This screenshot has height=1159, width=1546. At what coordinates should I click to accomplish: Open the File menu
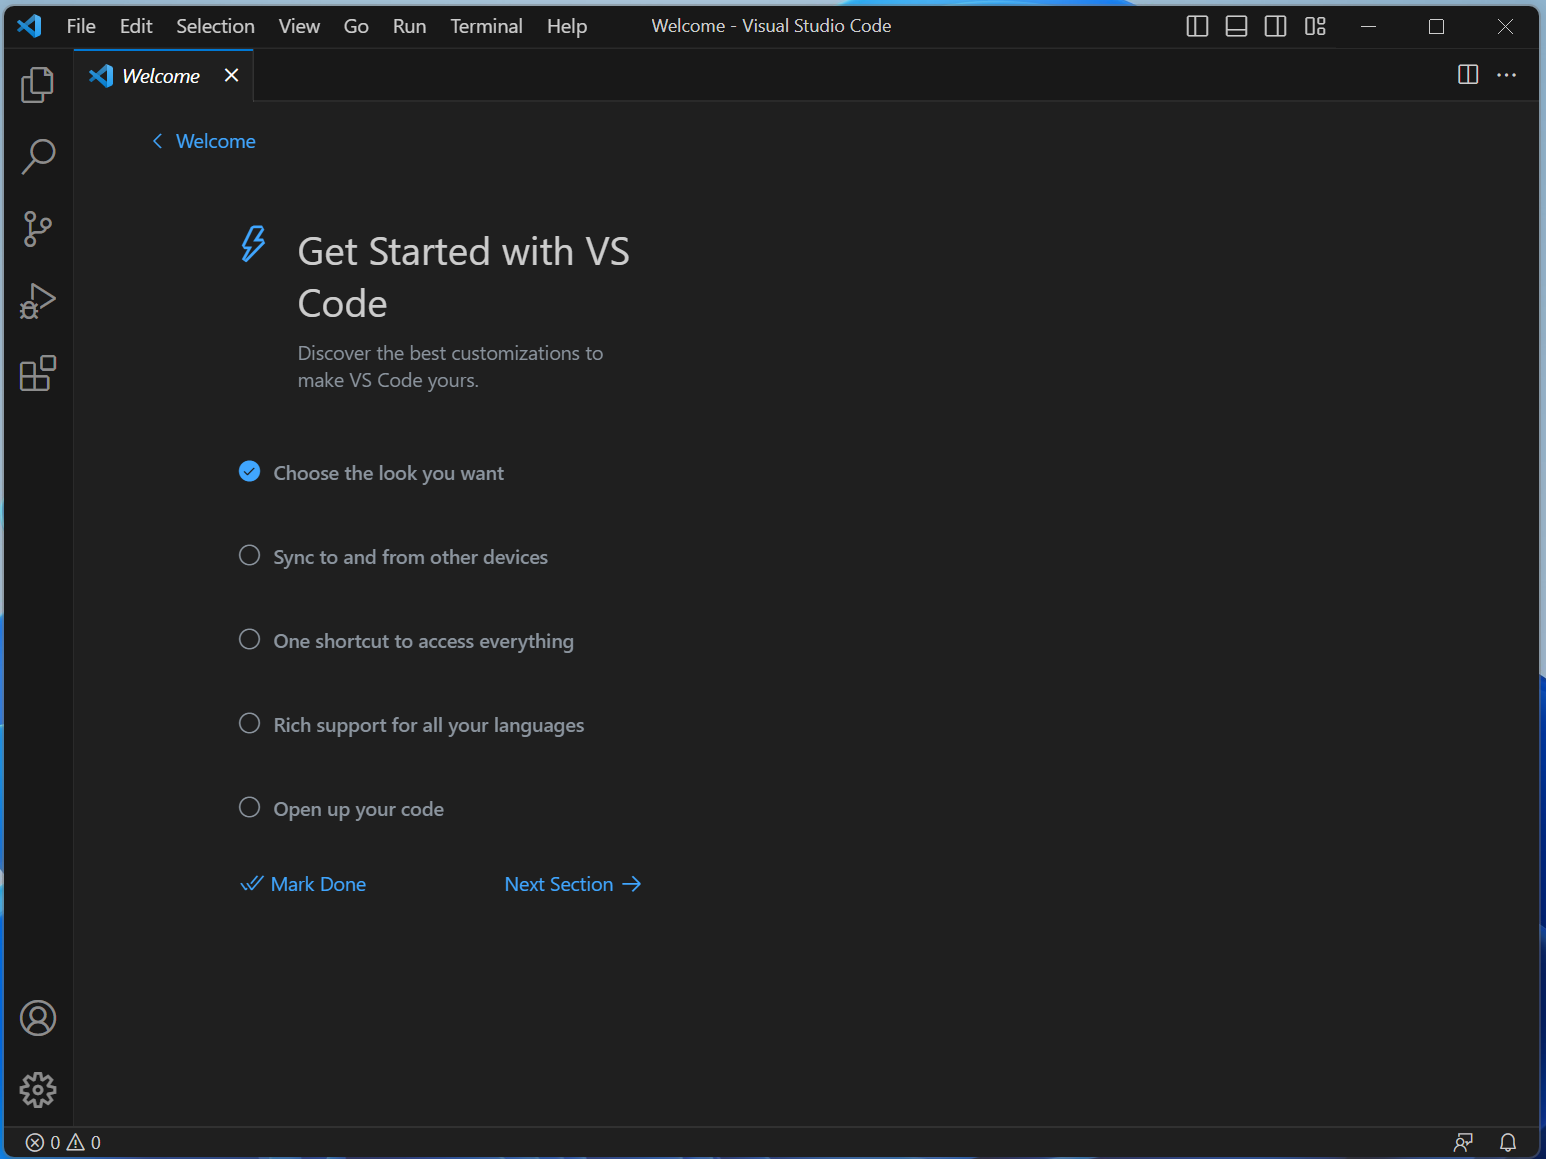81,26
